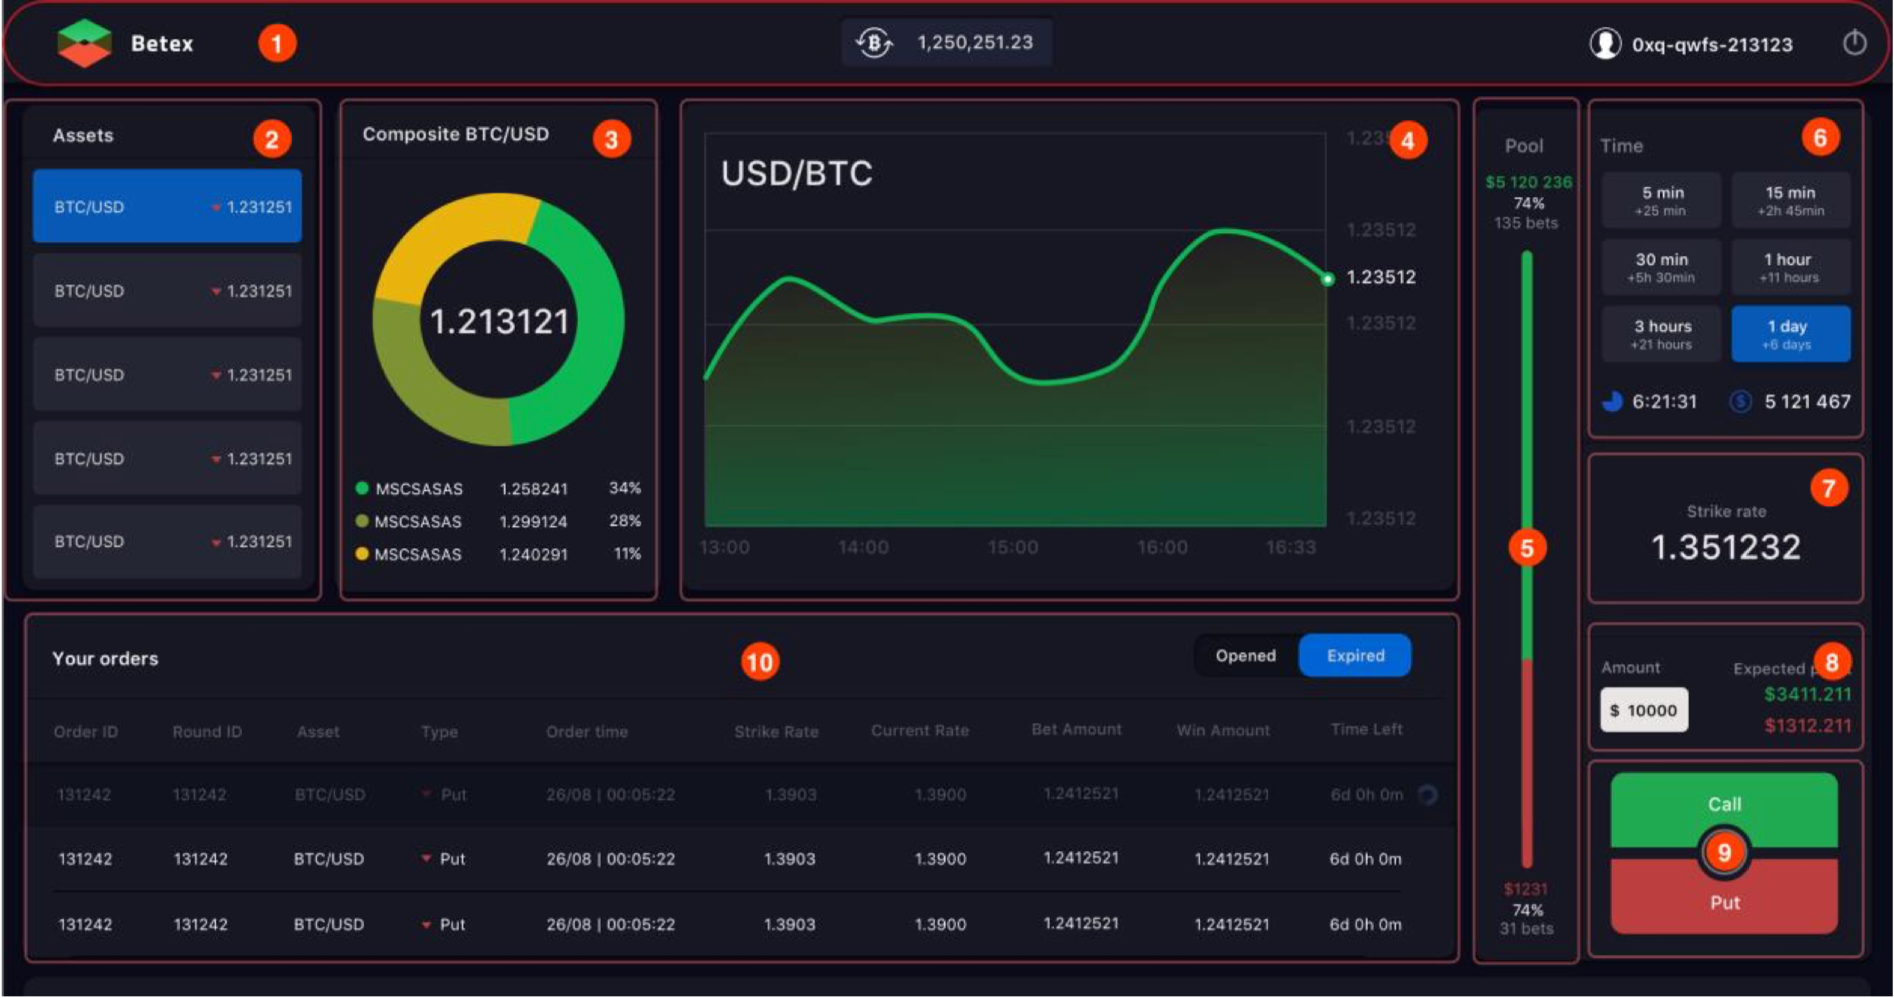Click the 1.258241 legend value

click(533, 489)
